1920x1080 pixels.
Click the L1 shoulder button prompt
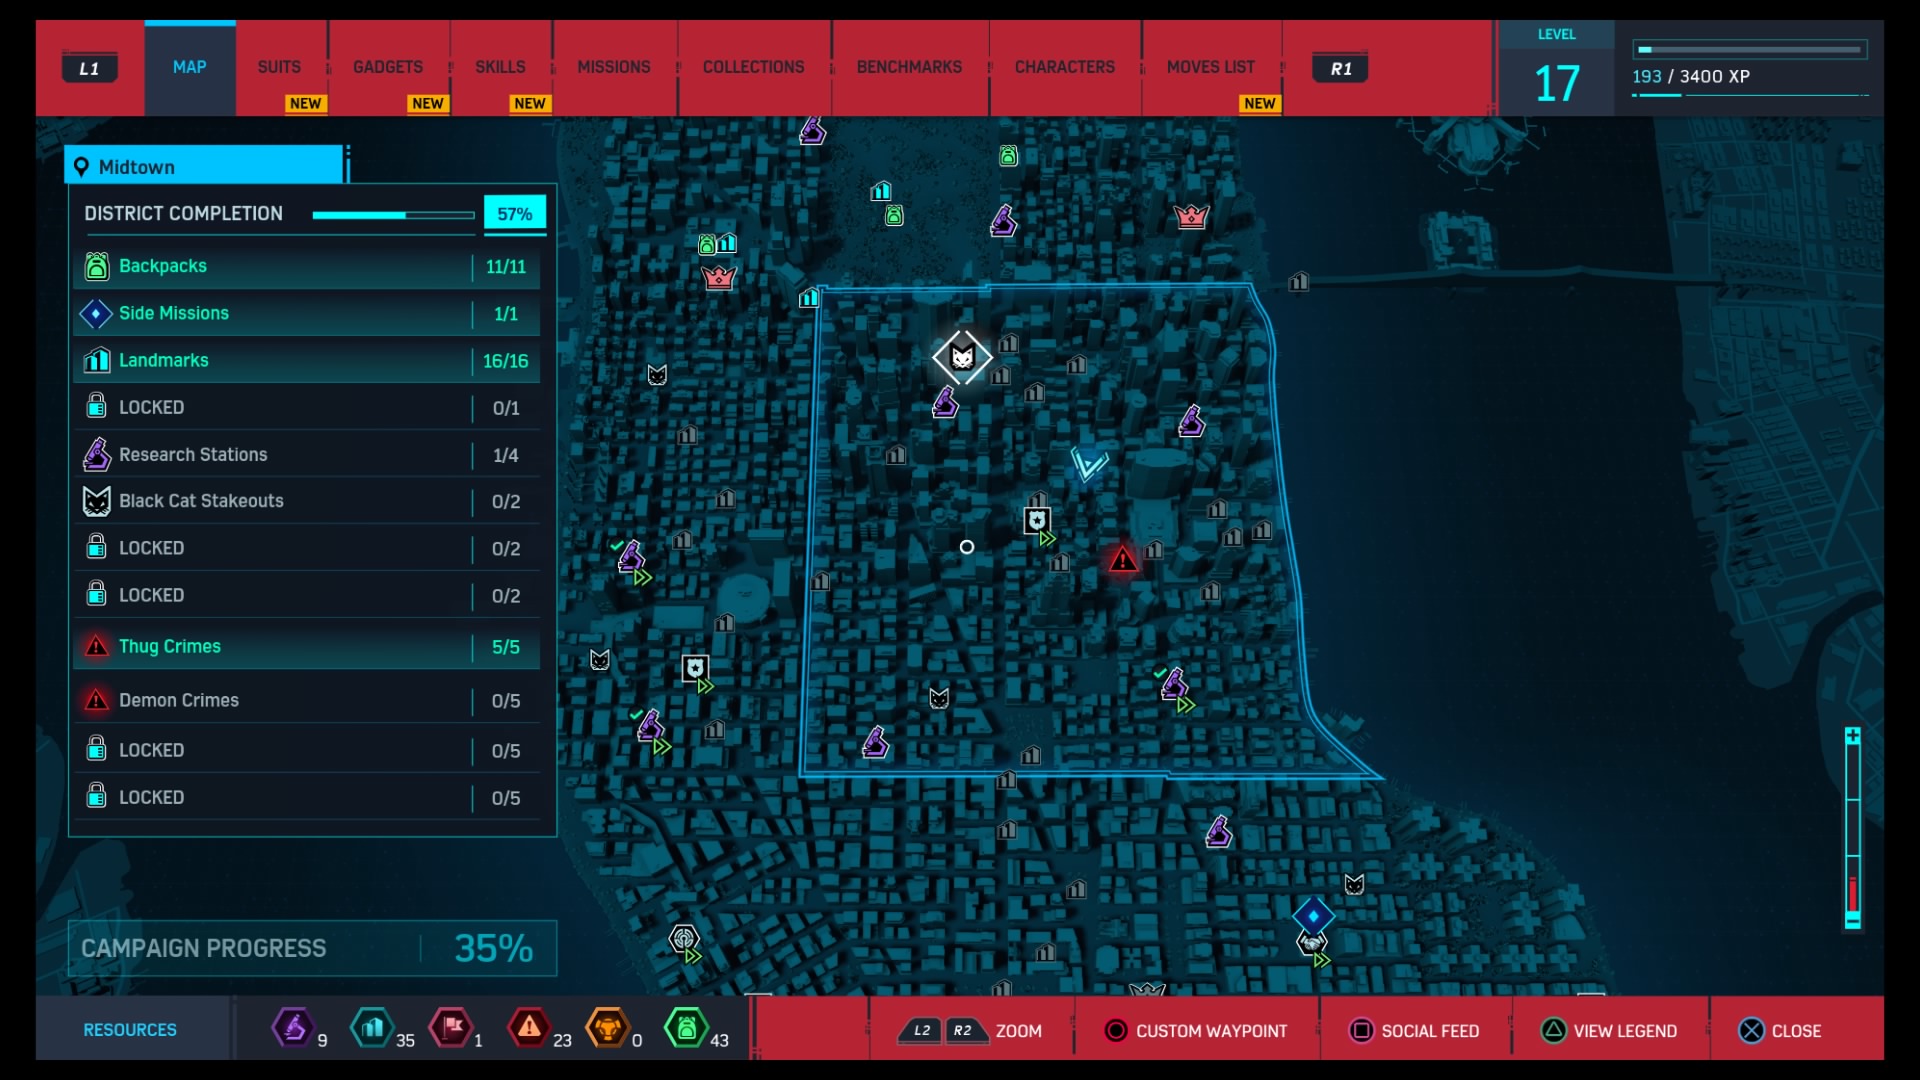(90, 68)
